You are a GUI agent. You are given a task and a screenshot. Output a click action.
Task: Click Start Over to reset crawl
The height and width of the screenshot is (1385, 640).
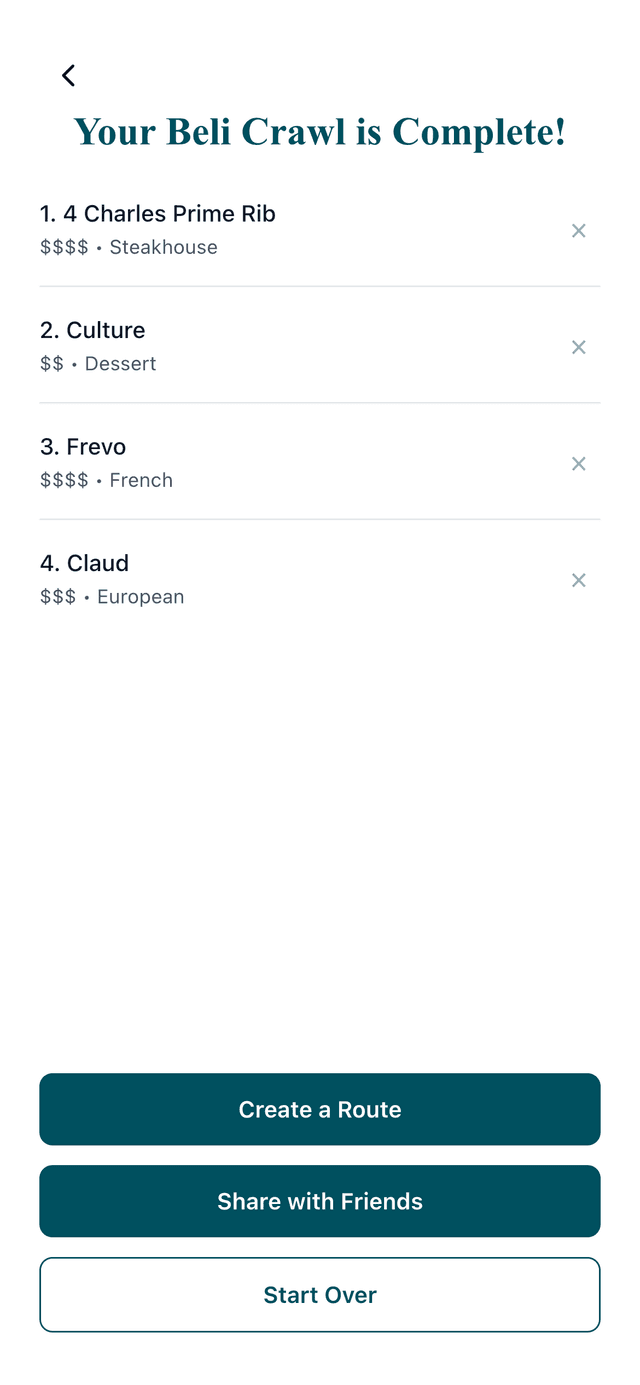[x=320, y=1295]
